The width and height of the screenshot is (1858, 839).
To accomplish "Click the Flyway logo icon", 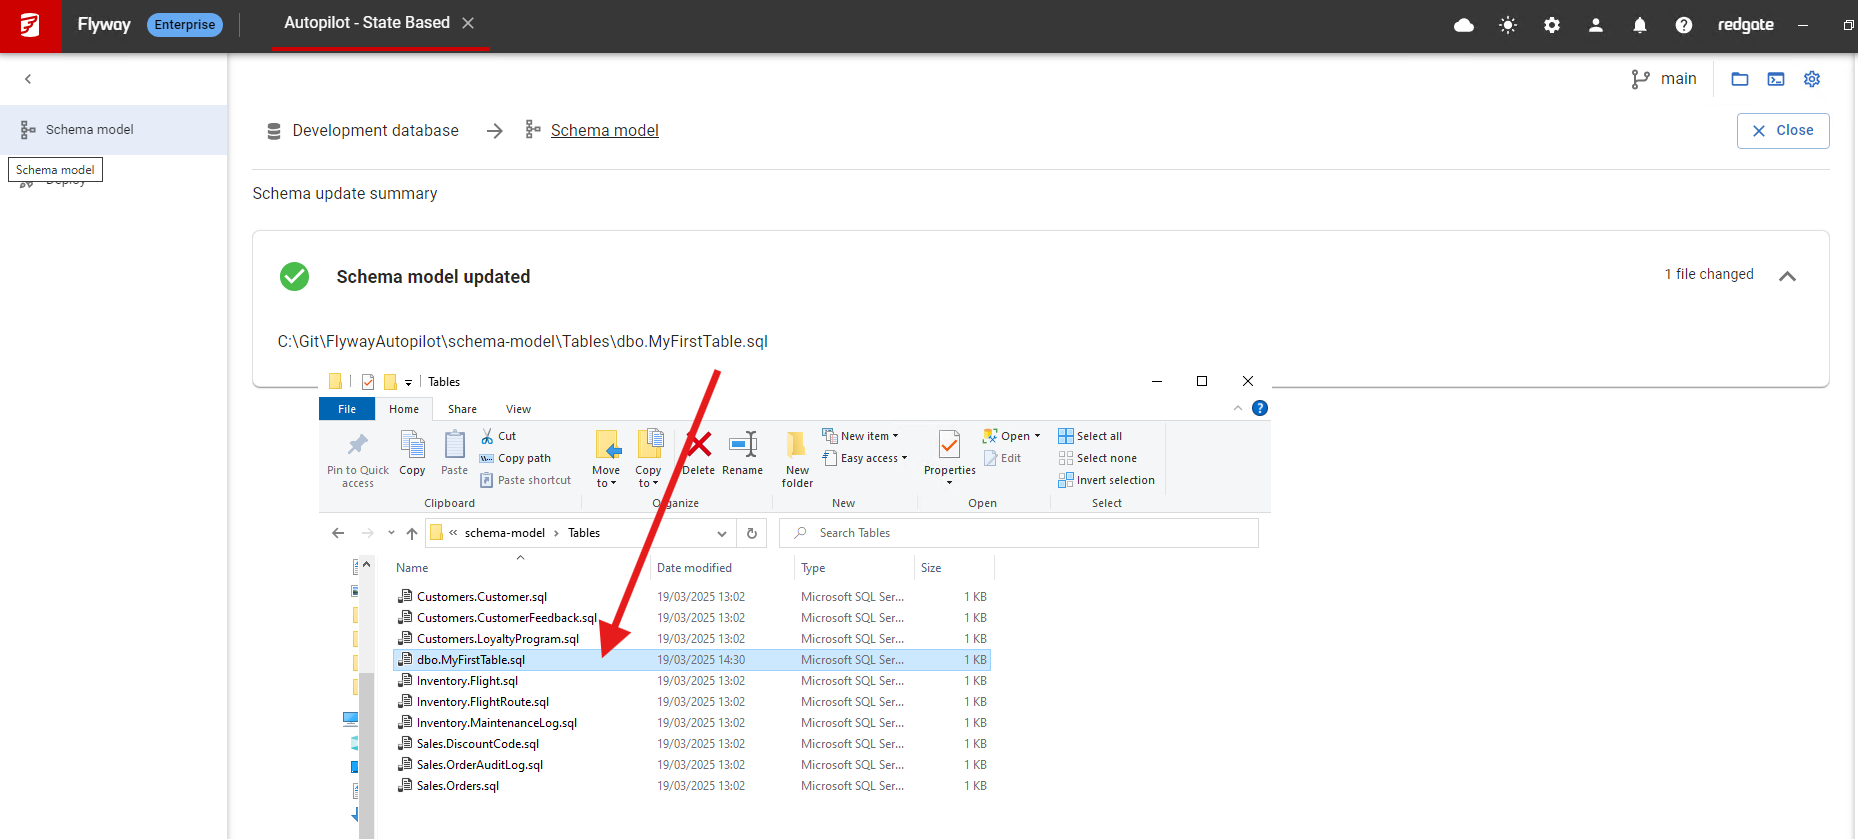I will (30, 25).
